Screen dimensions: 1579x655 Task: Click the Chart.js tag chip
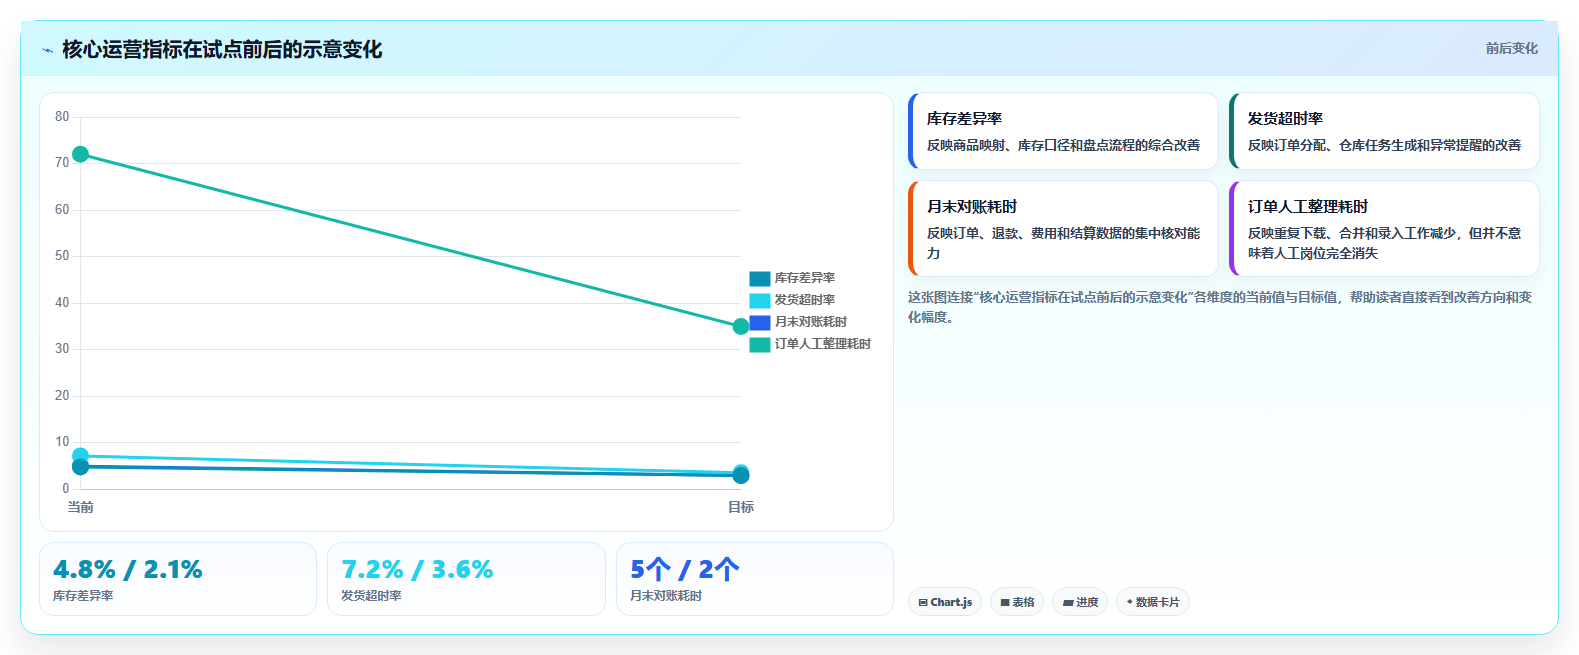tap(945, 602)
